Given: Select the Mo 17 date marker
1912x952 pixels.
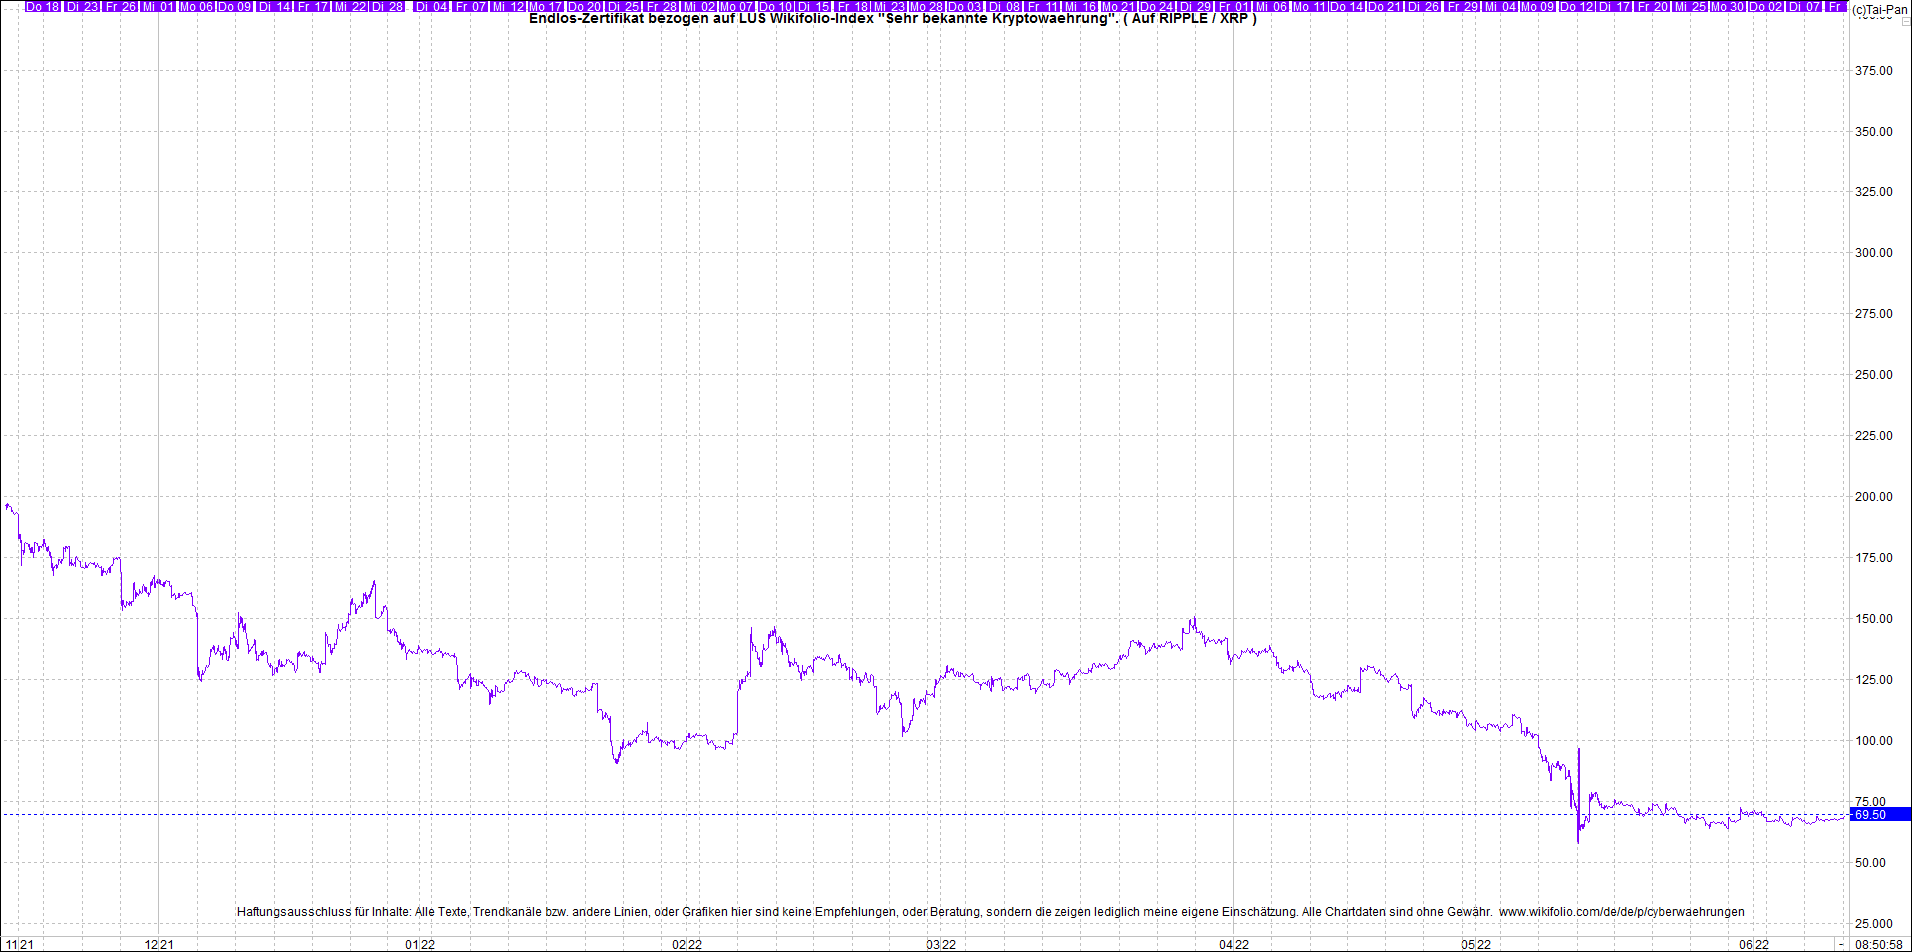Looking at the screenshot, I should [546, 6].
